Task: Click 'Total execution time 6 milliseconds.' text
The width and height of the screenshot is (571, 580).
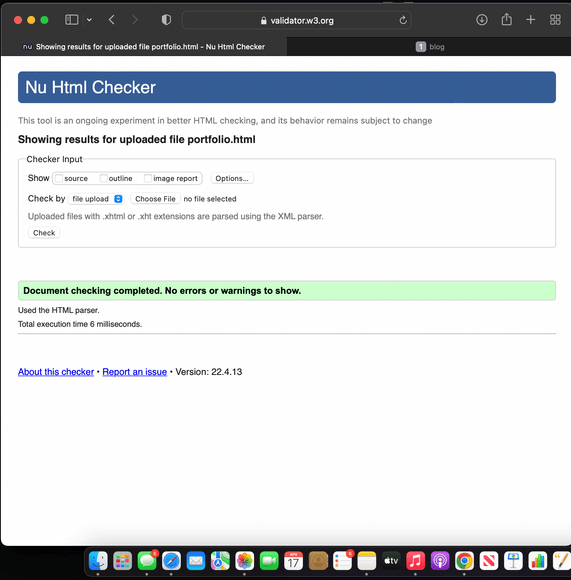Action: (x=80, y=324)
